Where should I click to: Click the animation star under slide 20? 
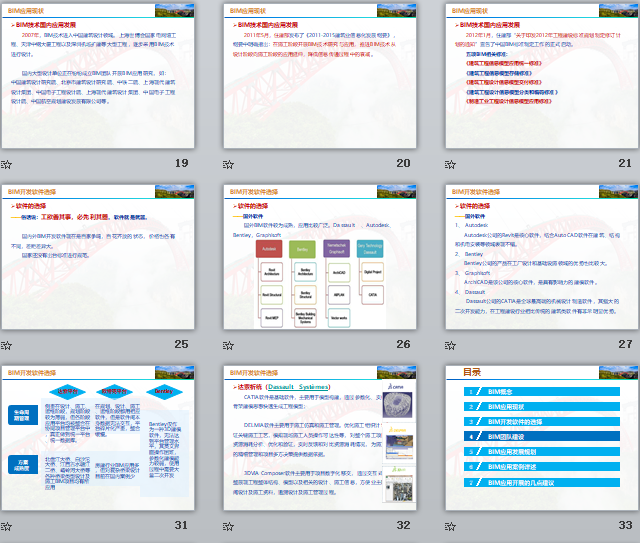229,164
